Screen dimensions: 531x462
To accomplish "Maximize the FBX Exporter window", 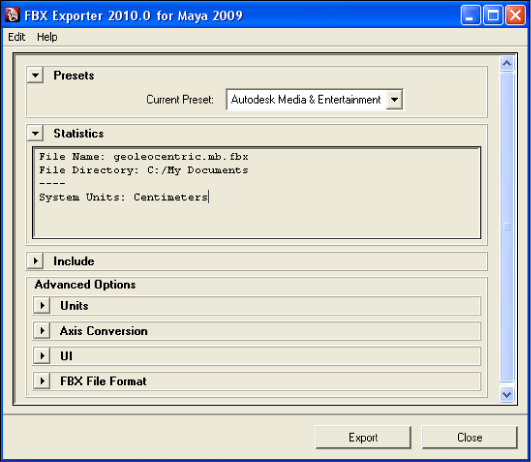I will click(x=493, y=15).
